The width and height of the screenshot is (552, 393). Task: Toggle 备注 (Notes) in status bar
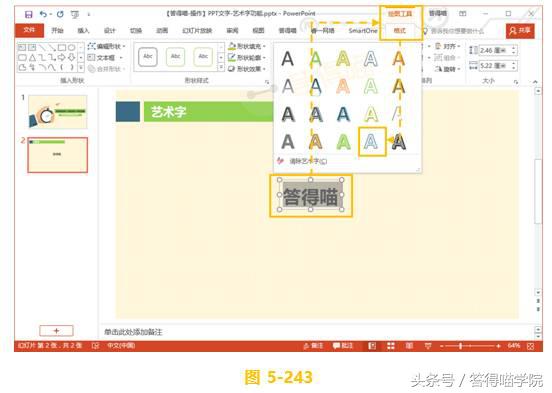coord(313,346)
